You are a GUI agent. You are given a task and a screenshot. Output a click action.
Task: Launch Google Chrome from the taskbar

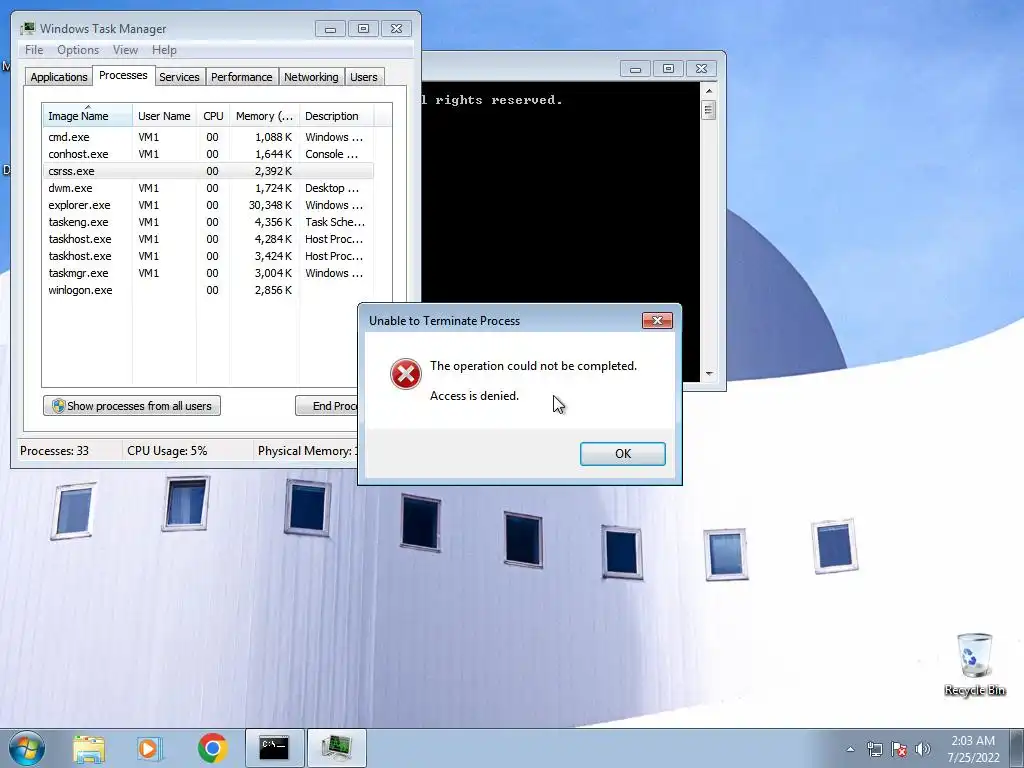(x=212, y=748)
